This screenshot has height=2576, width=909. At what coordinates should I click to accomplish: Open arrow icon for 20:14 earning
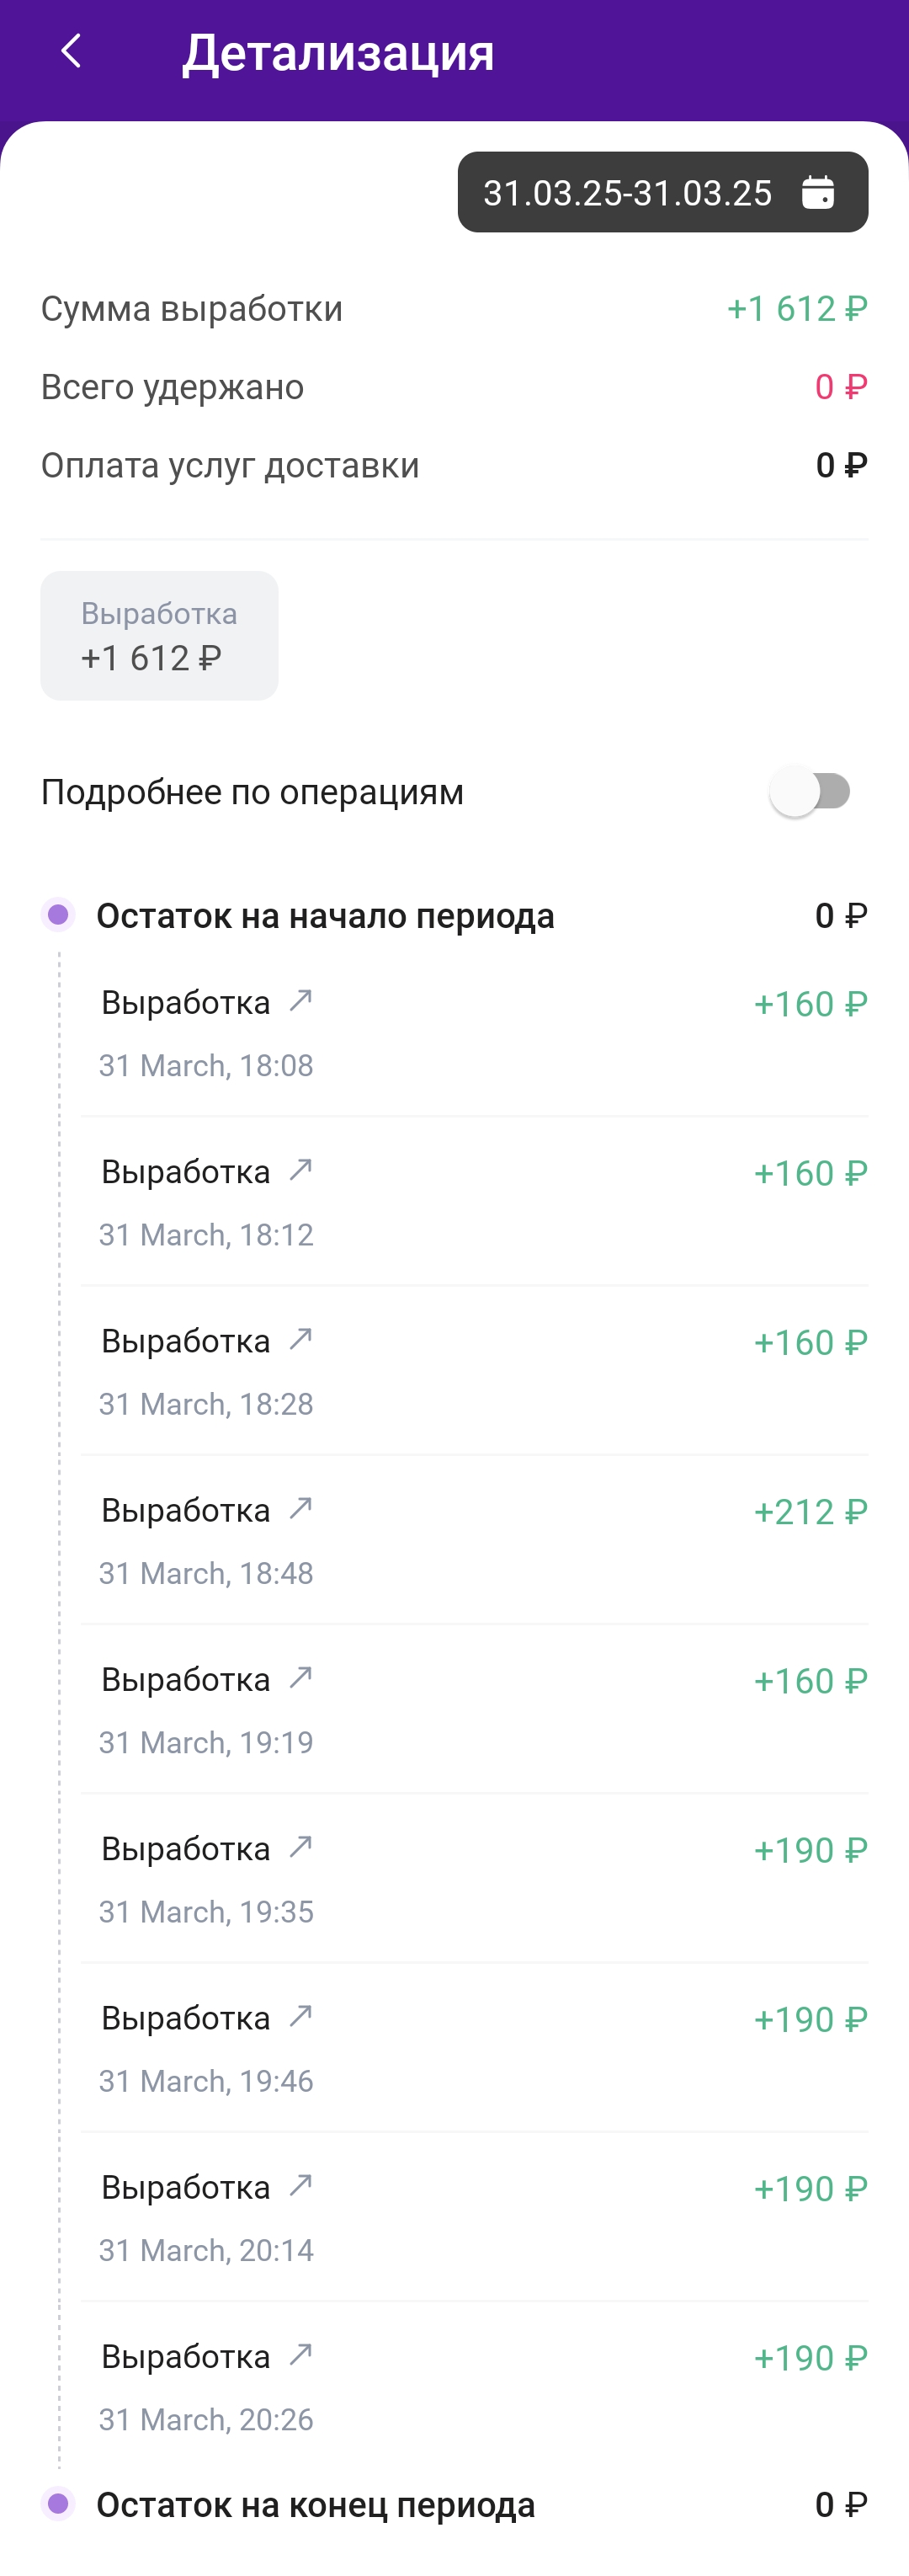(301, 2185)
